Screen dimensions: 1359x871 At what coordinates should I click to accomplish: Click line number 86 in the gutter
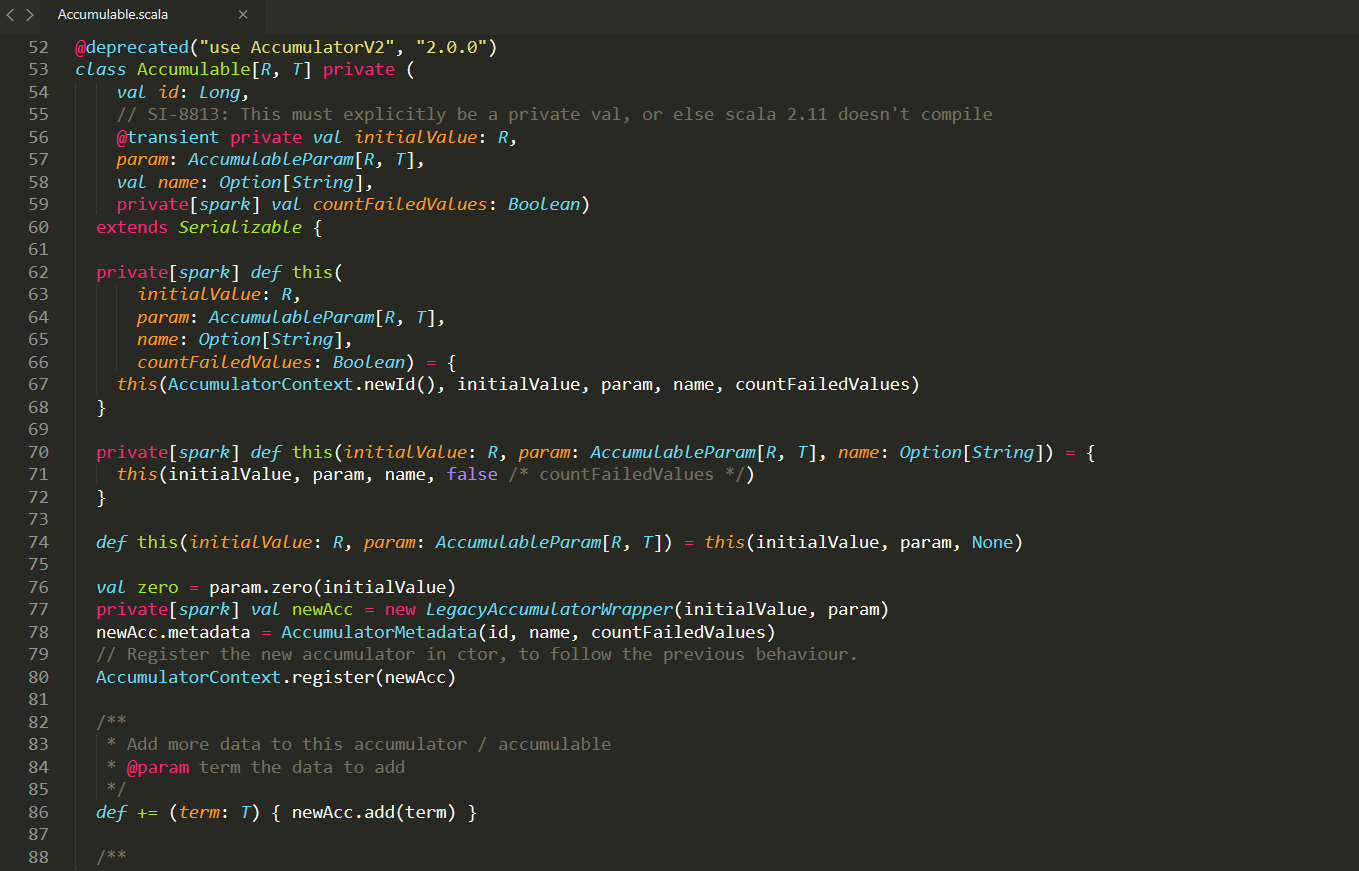point(38,812)
